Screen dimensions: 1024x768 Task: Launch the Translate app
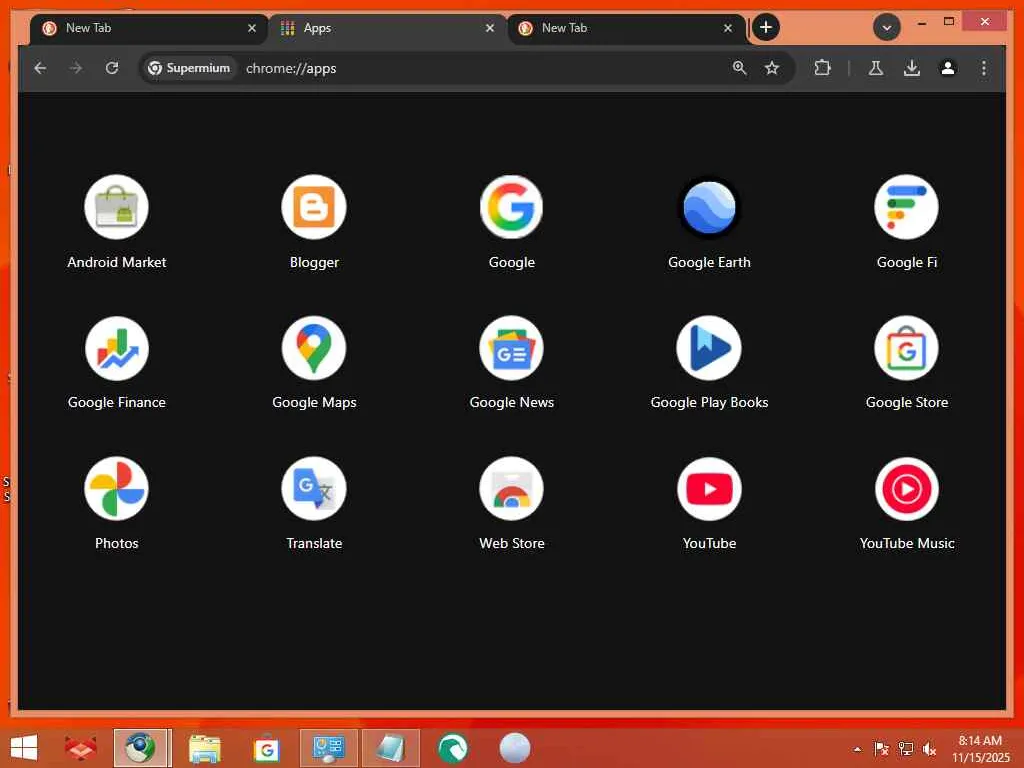[314, 488]
